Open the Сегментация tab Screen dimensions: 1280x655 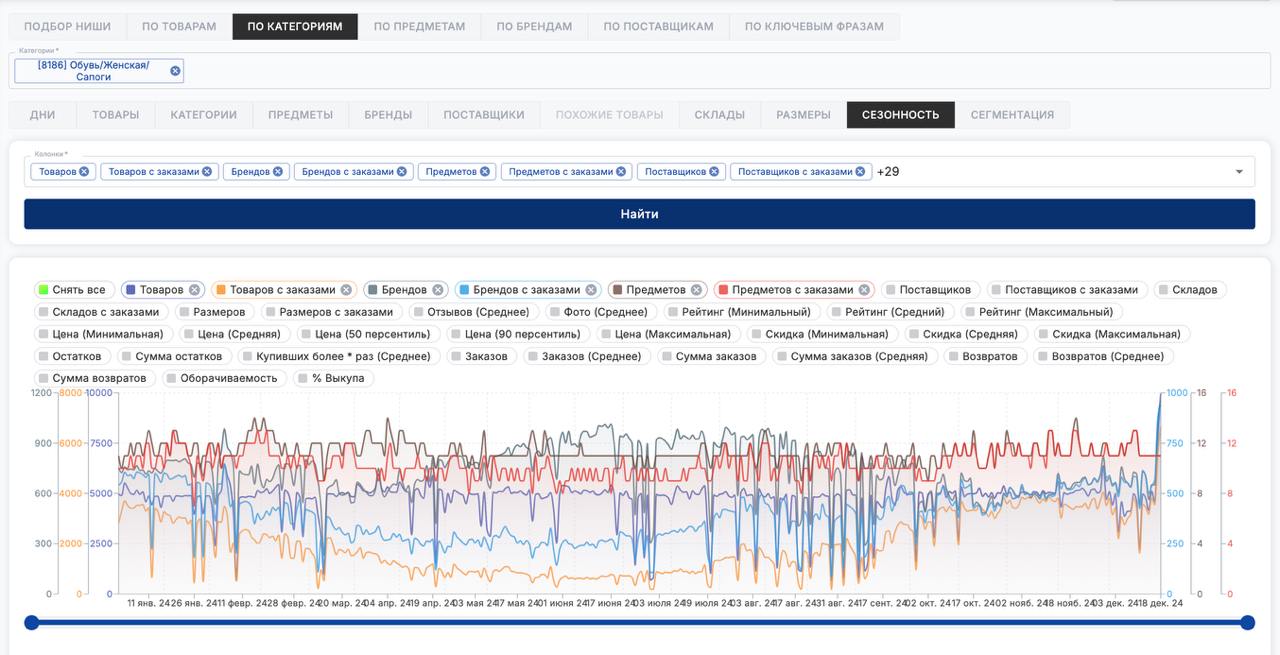coord(1012,115)
